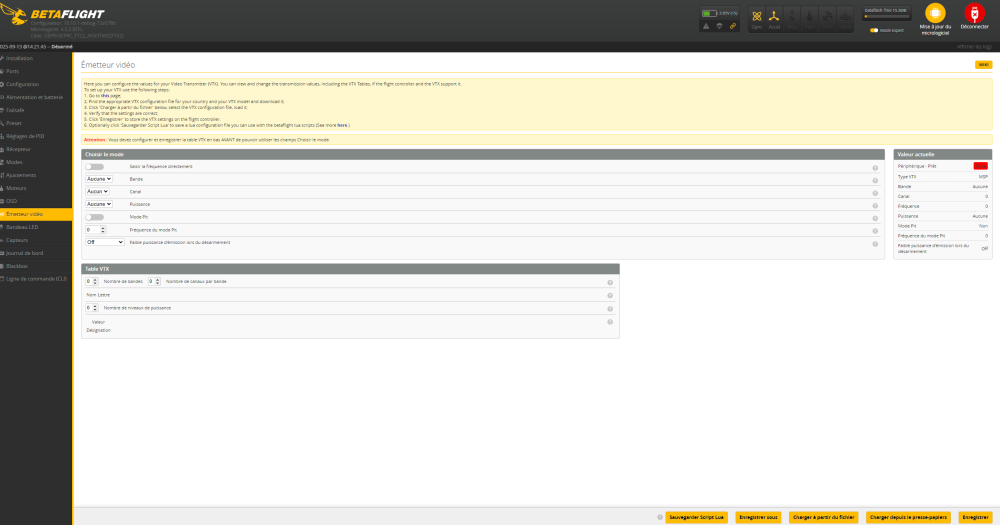Click the Gyro sensor status icon
The height and width of the screenshot is (525, 1000).
click(757, 18)
